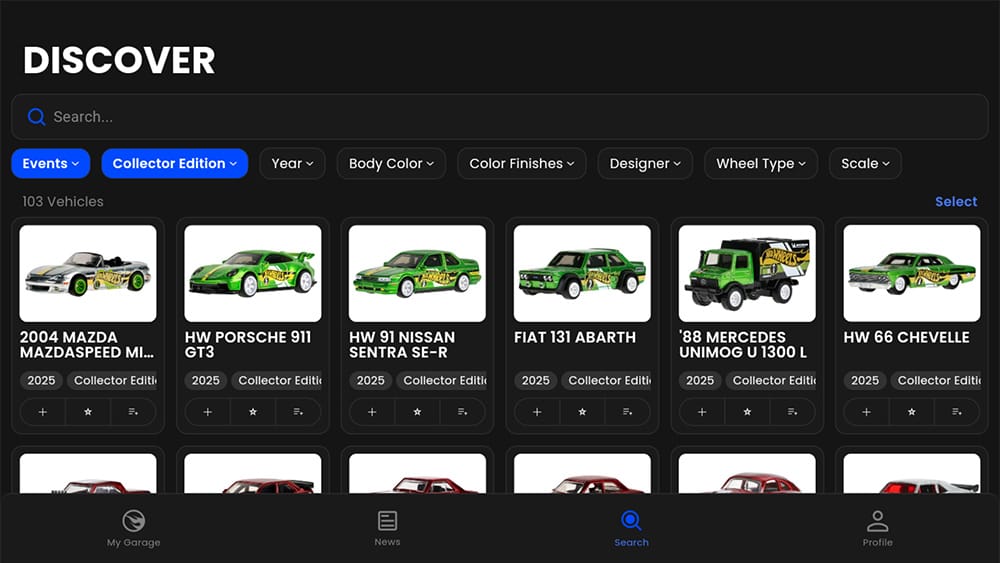Favorite the 2004 Mazda Mazdaspeed with star
1000x563 pixels.
88,412
